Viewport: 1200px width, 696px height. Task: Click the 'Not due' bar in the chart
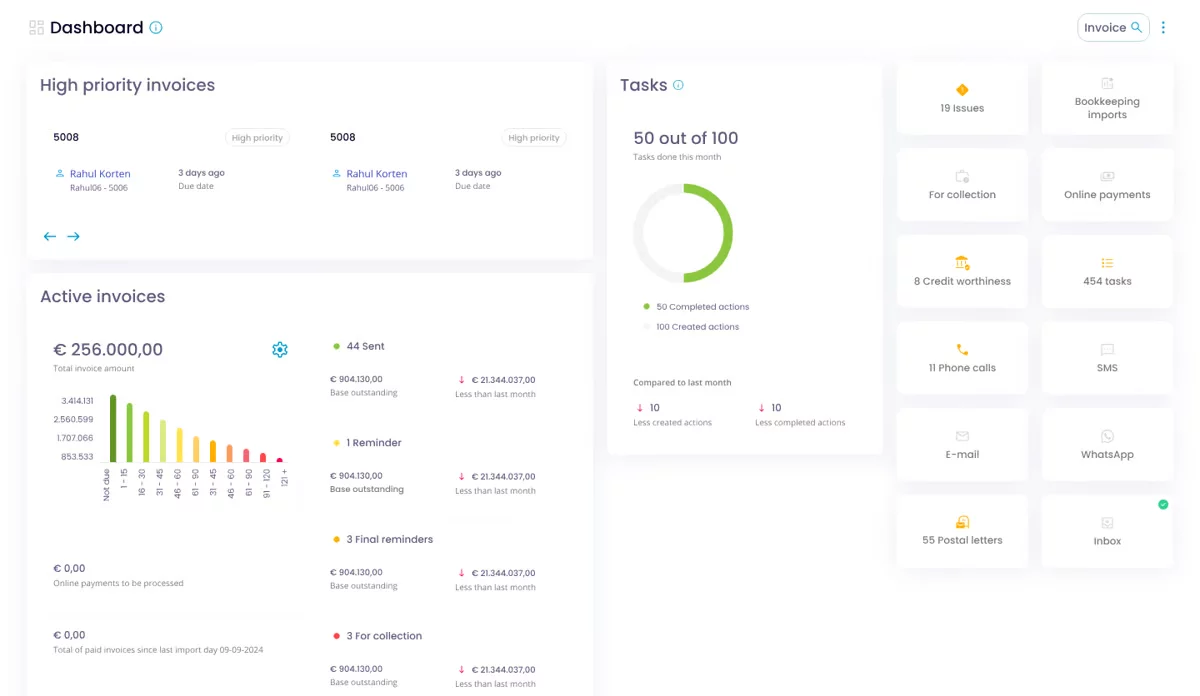coord(113,428)
